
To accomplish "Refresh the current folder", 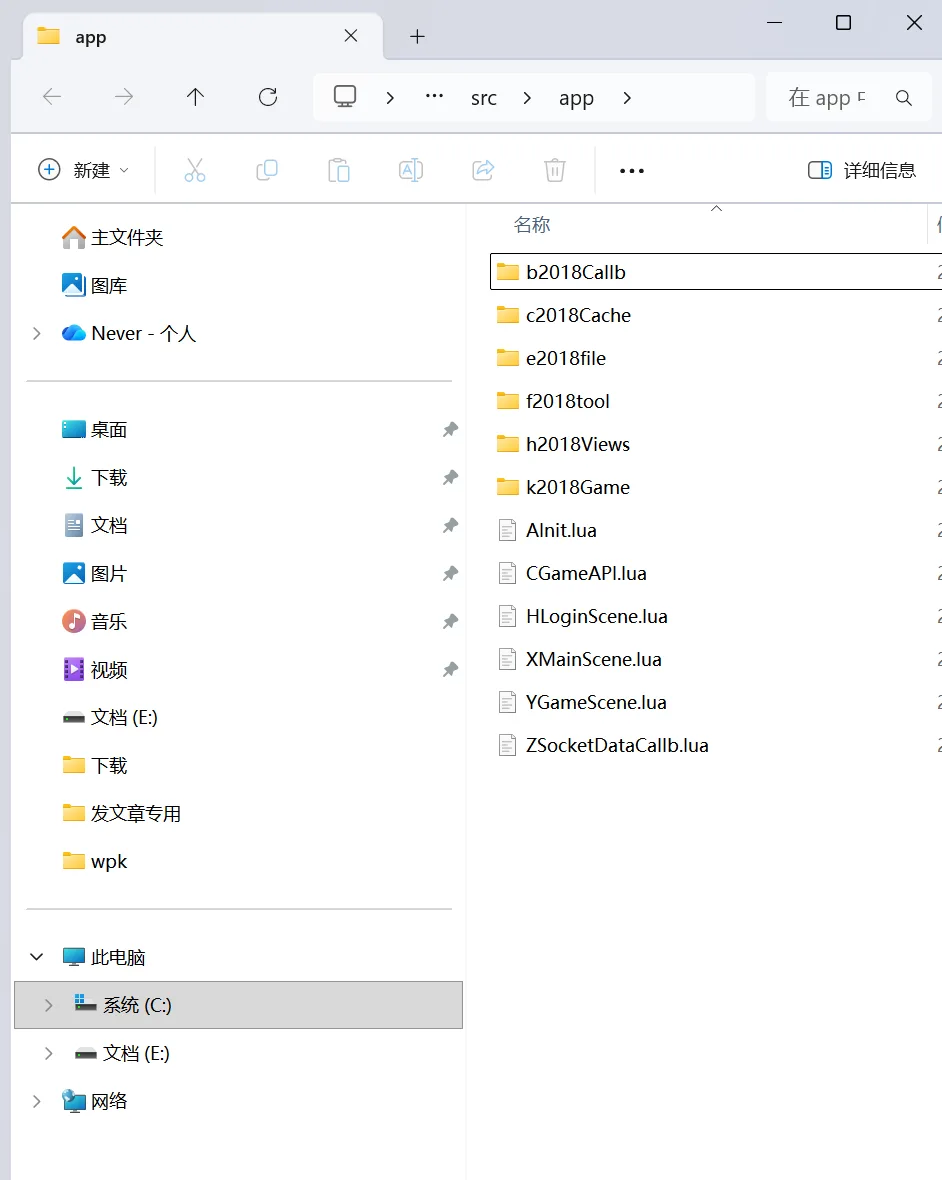I will point(268,96).
